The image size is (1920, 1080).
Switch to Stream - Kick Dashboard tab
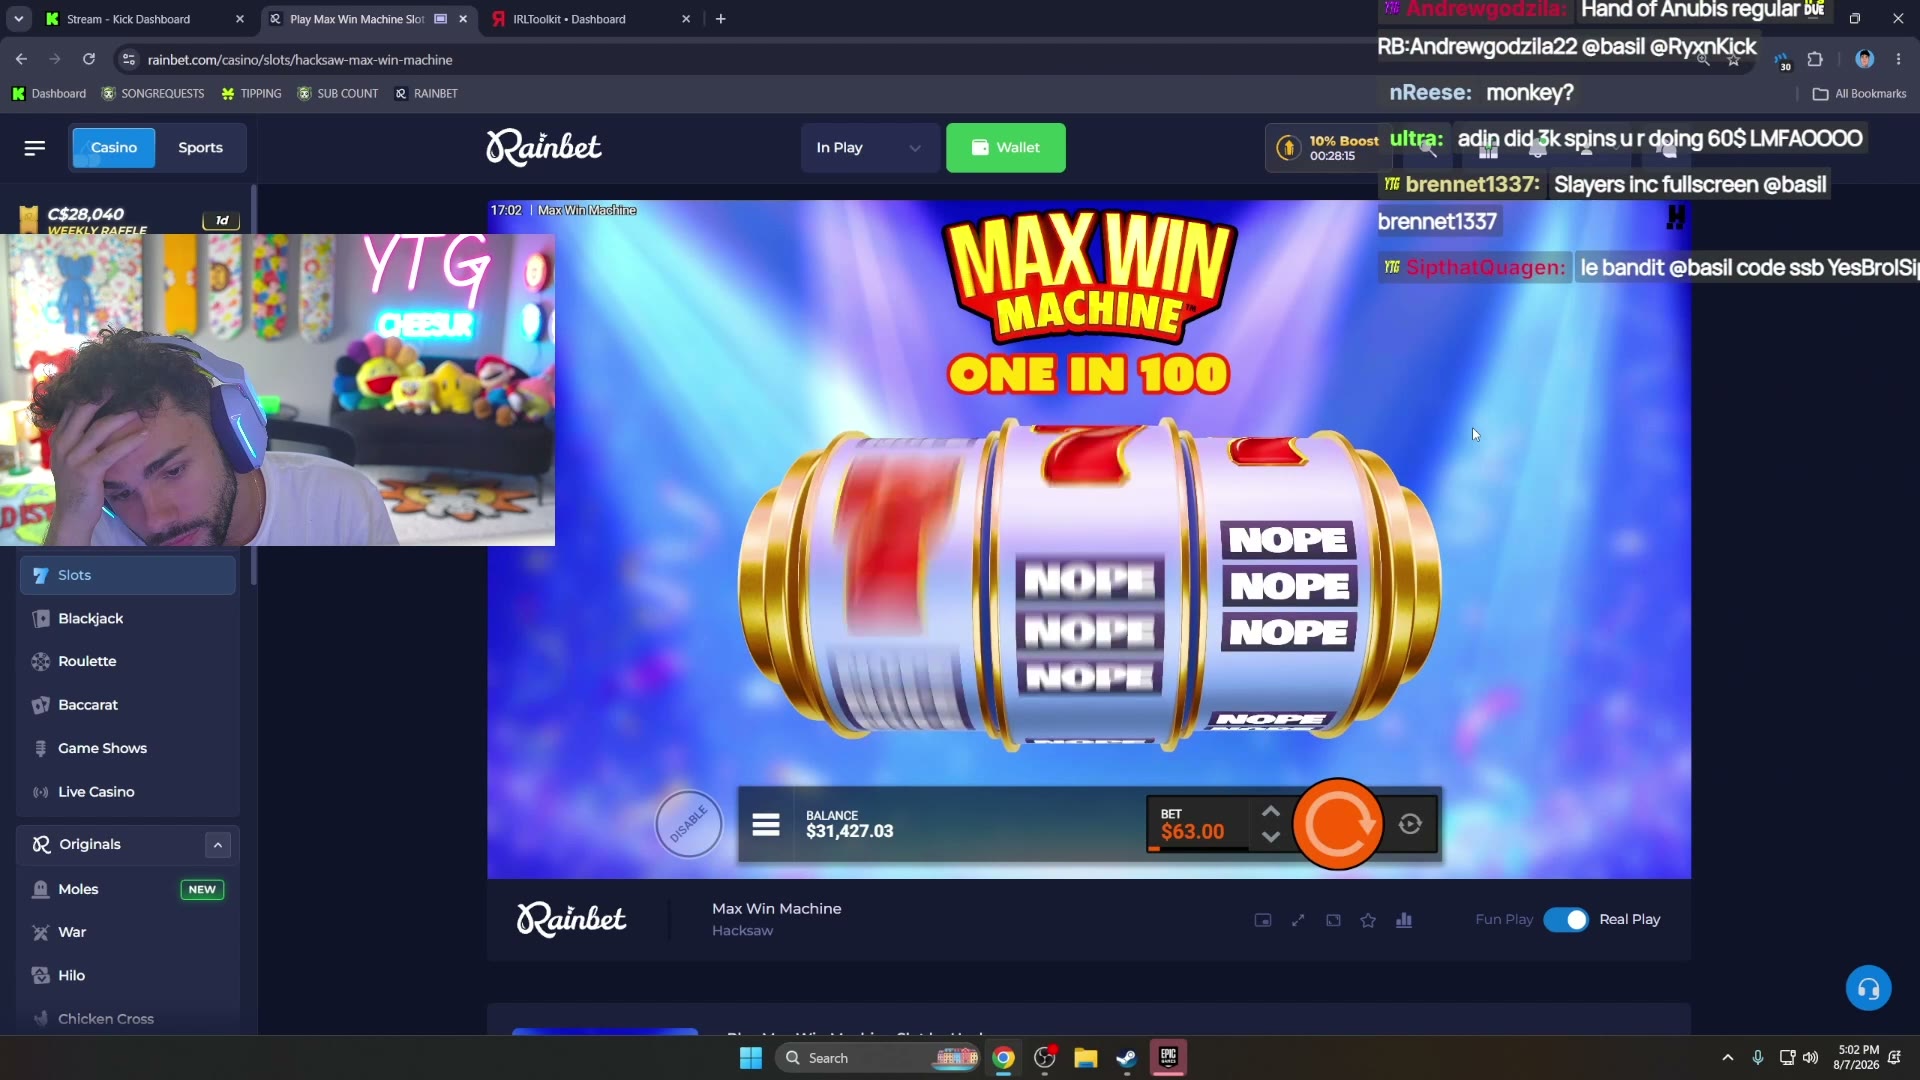(146, 19)
